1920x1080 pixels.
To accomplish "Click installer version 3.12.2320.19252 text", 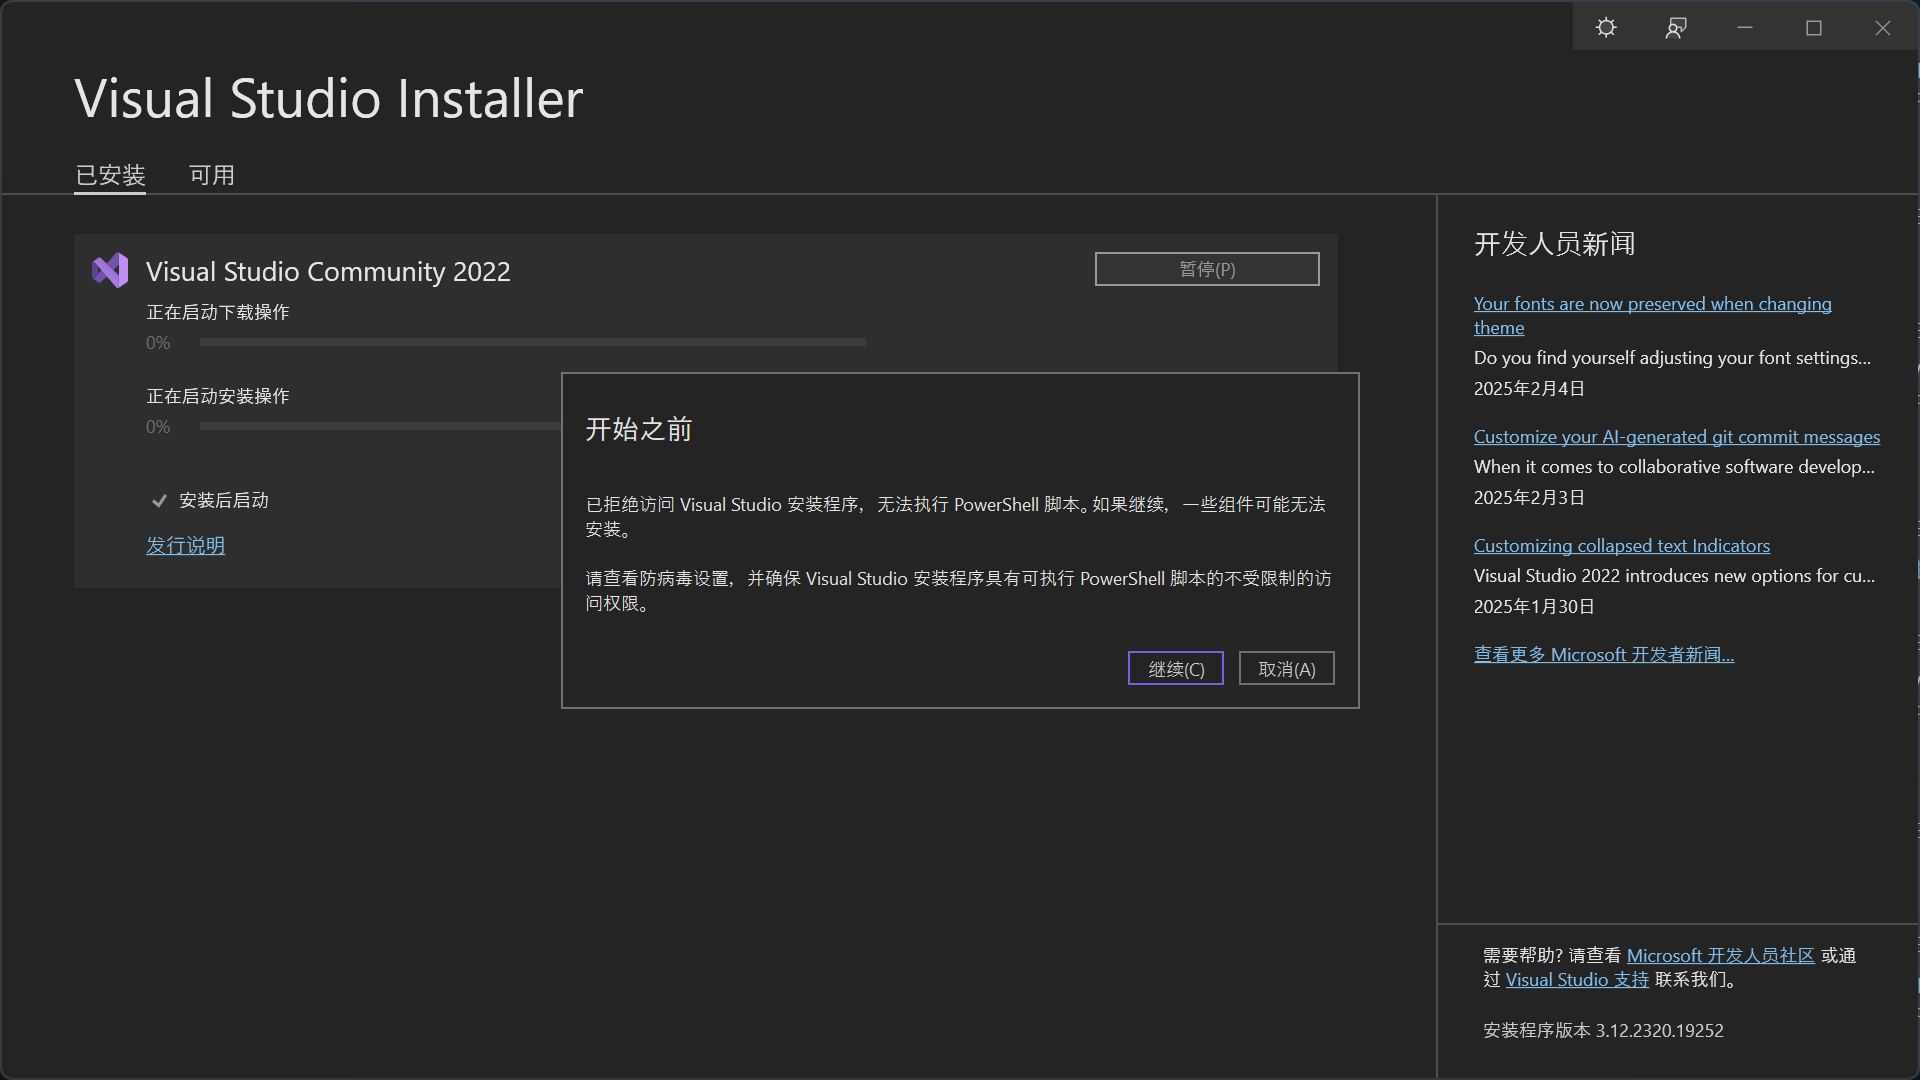I will point(1603,1031).
